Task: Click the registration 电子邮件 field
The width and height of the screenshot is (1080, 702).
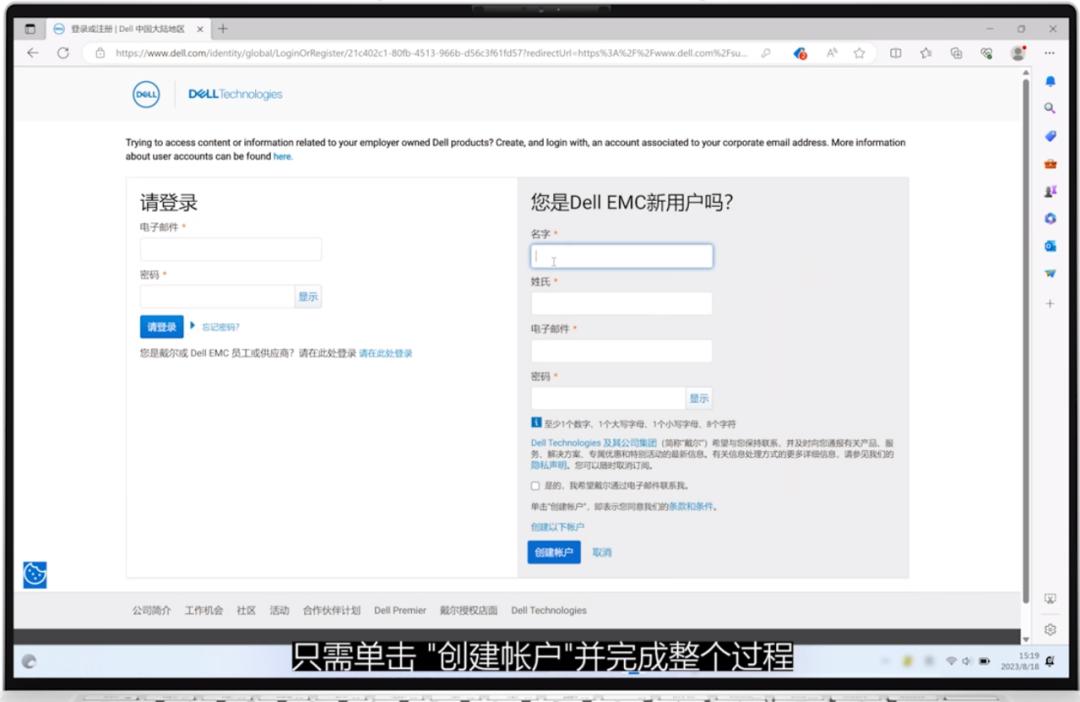Action: click(x=621, y=351)
